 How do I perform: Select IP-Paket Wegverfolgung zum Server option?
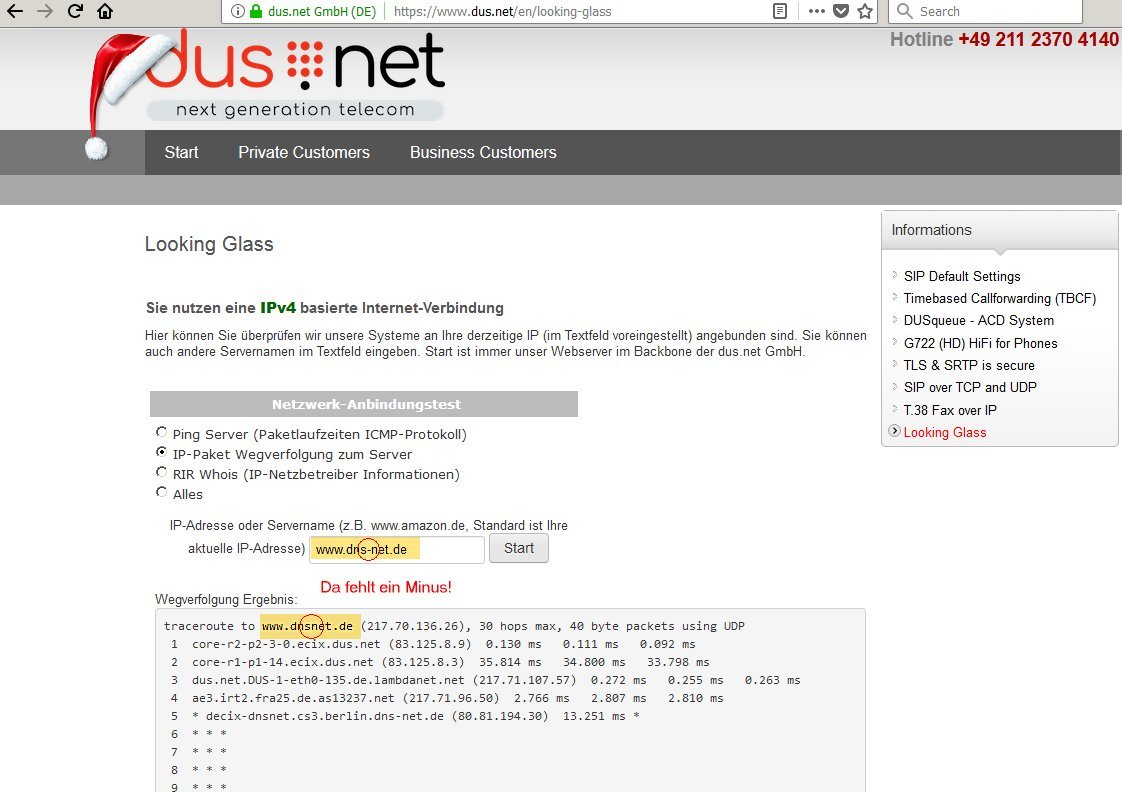coord(162,453)
